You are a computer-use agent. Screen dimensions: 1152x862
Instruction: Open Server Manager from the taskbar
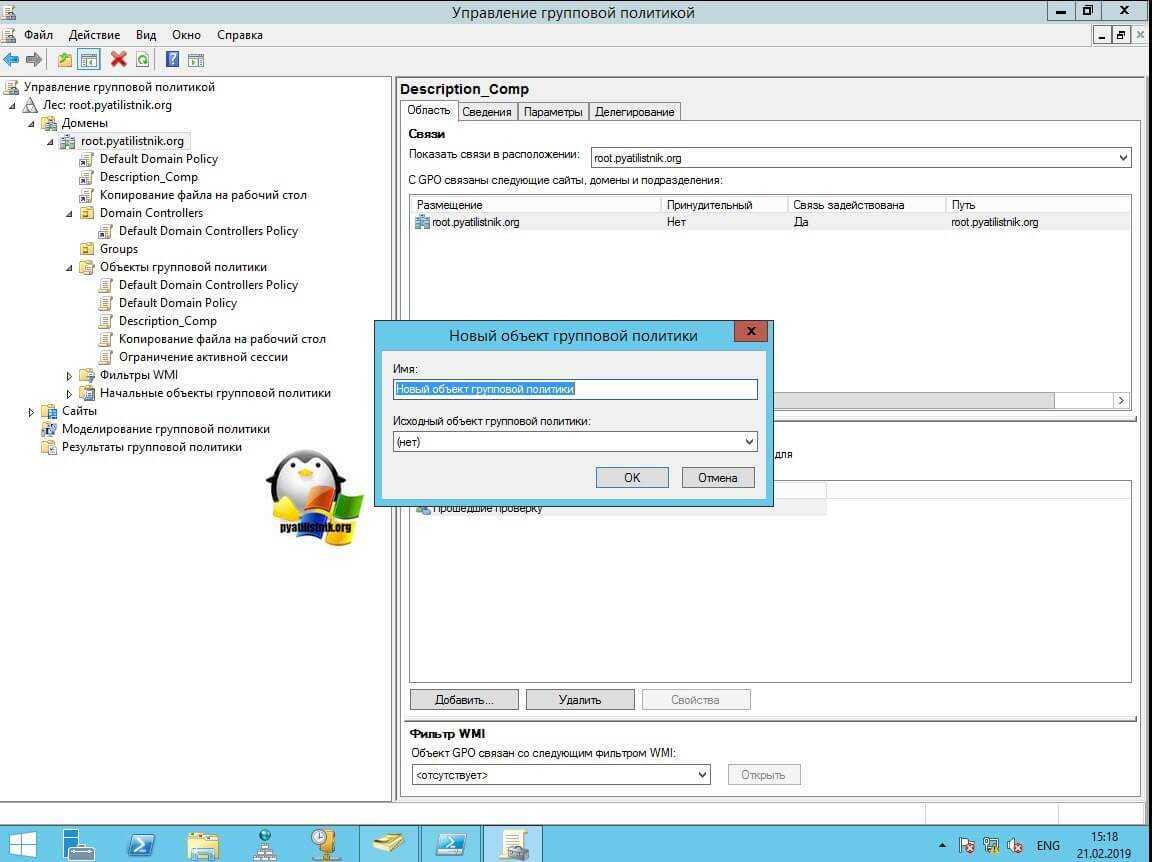80,844
